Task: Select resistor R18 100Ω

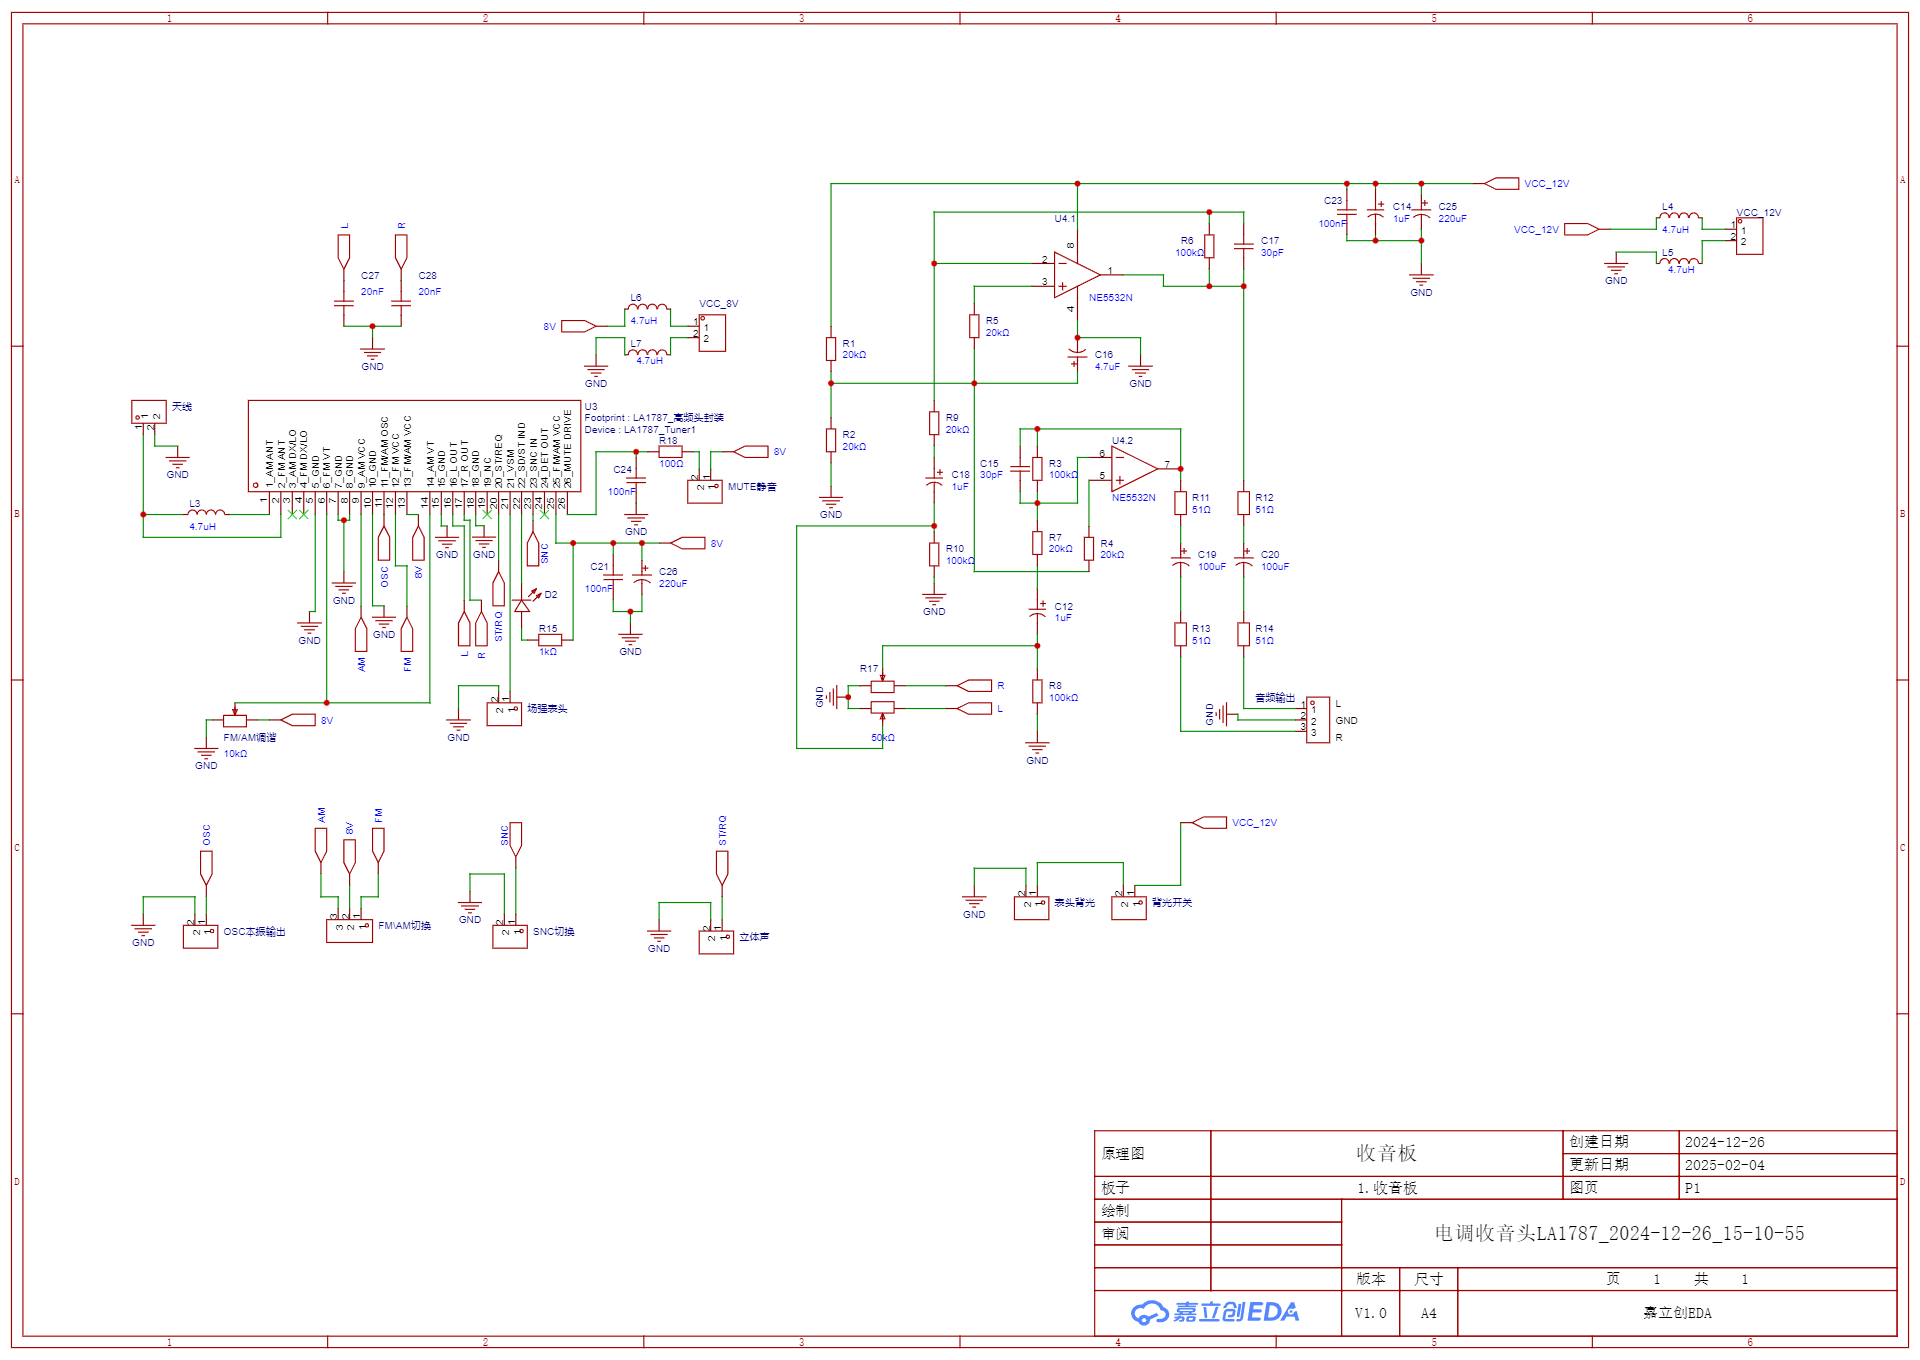Action: [670, 451]
